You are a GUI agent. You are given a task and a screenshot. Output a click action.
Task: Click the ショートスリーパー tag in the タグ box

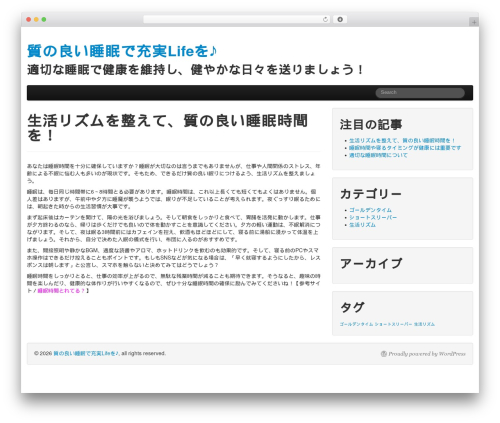click(393, 324)
